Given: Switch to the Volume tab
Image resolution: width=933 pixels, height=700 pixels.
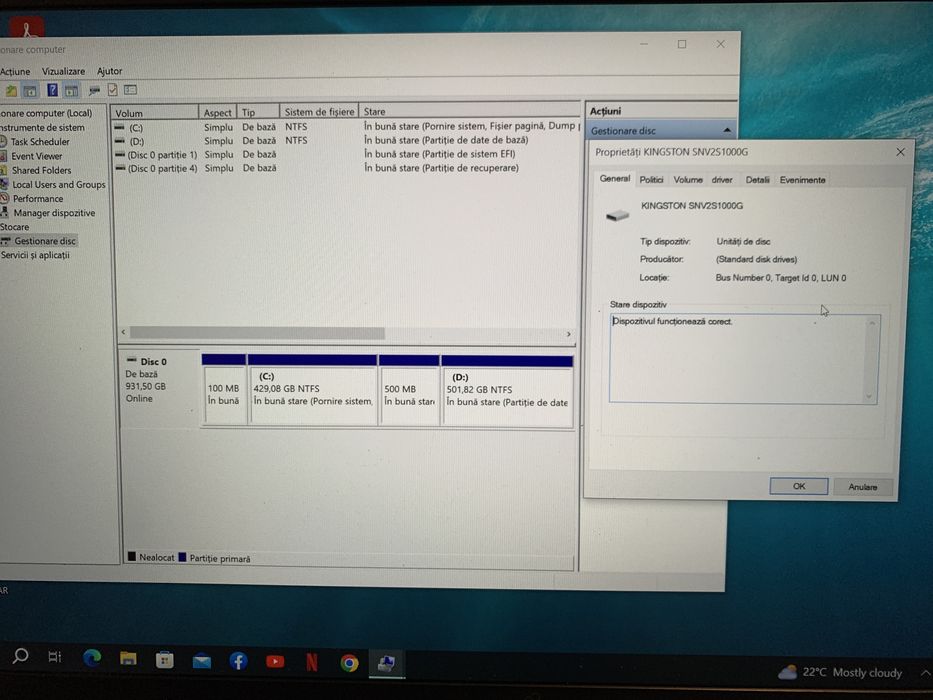Looking at the screenshot, I should (x=688, y=180).
